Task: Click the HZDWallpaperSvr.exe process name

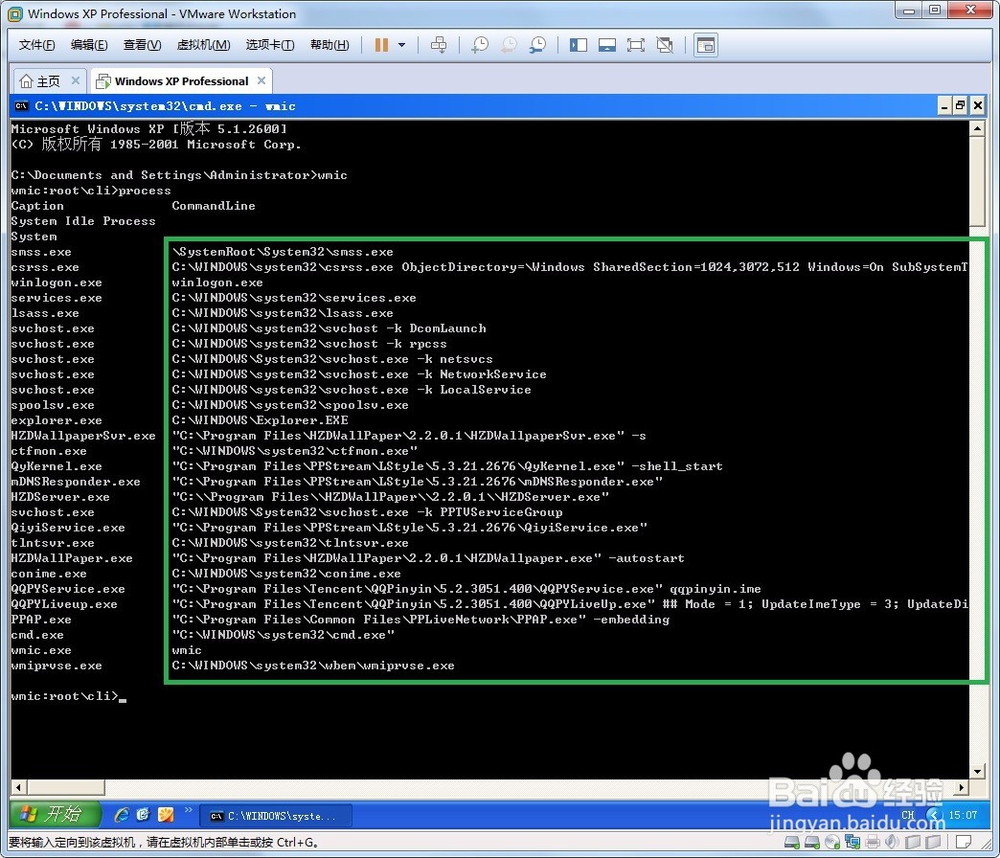Action: (83, 436)
